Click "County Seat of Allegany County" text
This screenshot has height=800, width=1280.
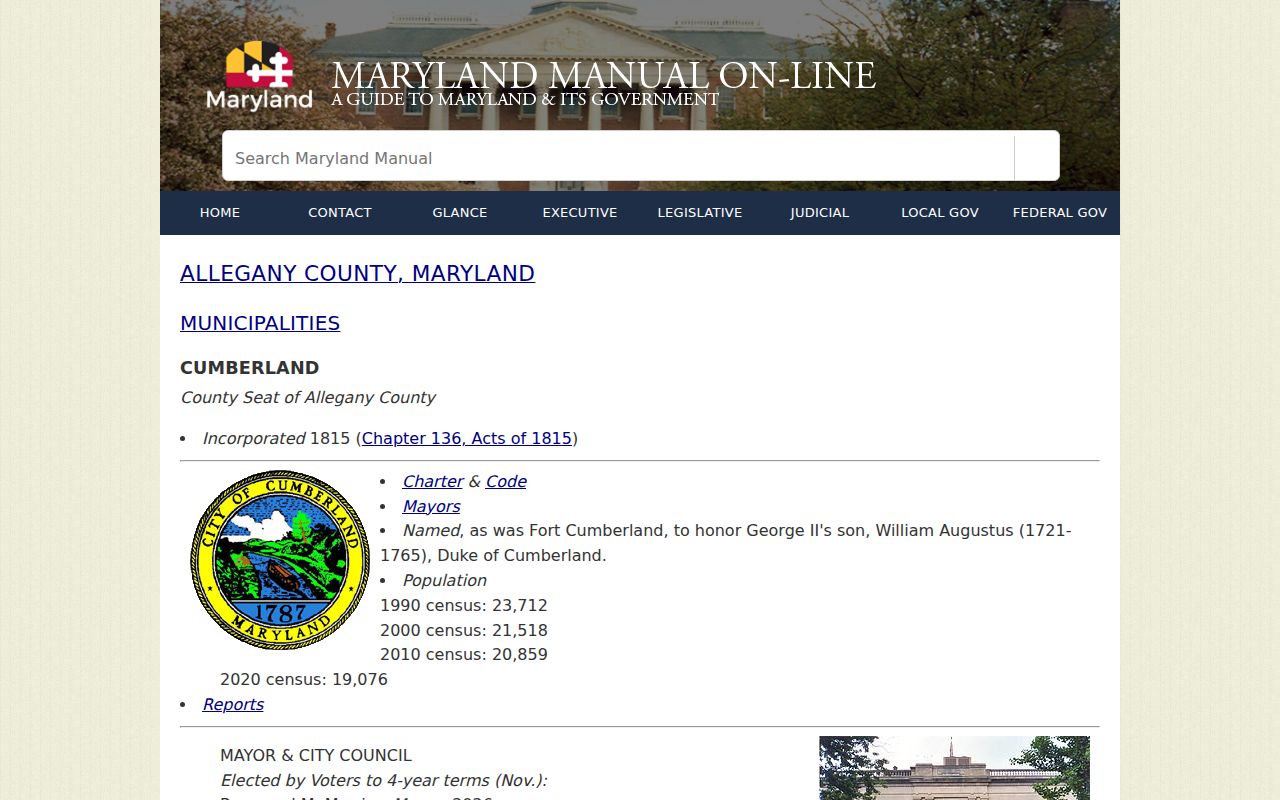click(x=308, y=397)
